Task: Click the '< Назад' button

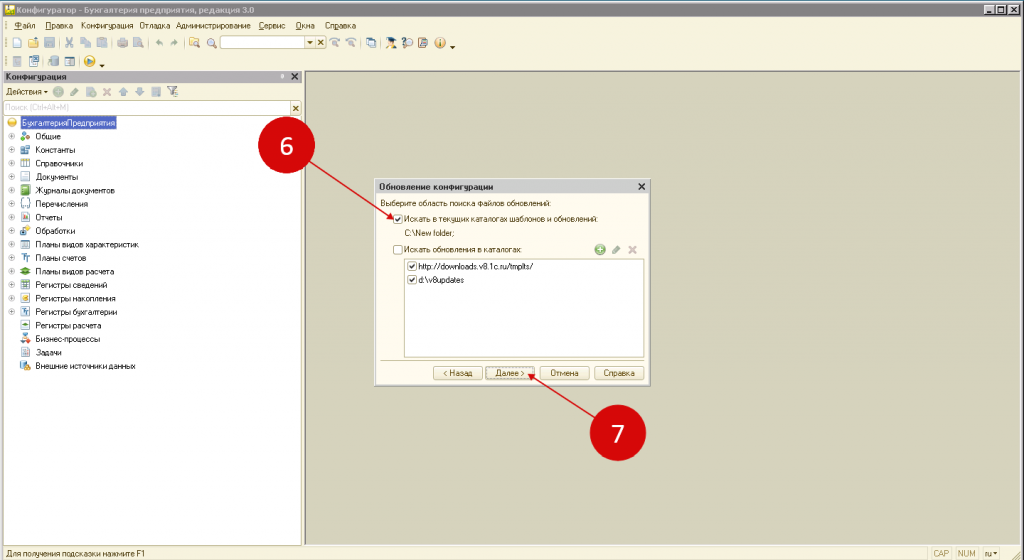Action: (458, 373)
